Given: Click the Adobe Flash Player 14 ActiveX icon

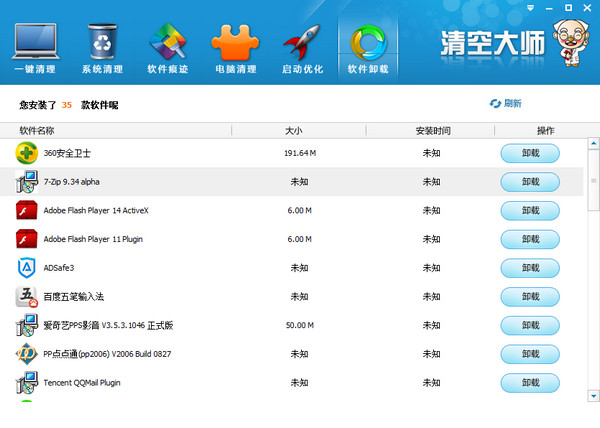Looking at the screenshot, I should 26,210.
